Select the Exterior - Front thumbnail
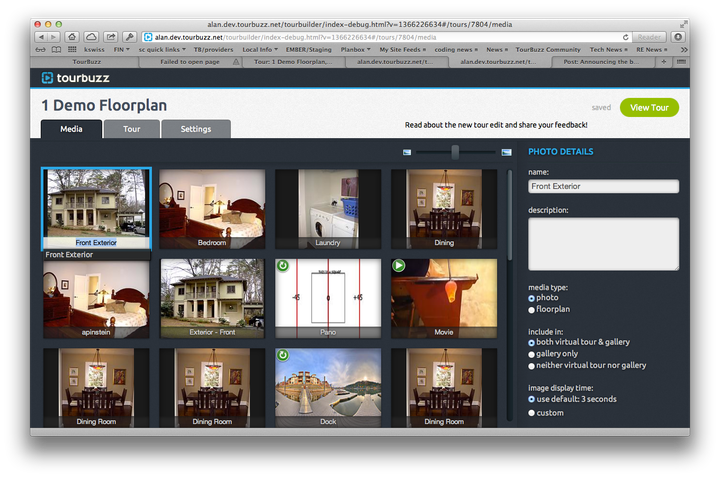 click(x=212, y=298)
